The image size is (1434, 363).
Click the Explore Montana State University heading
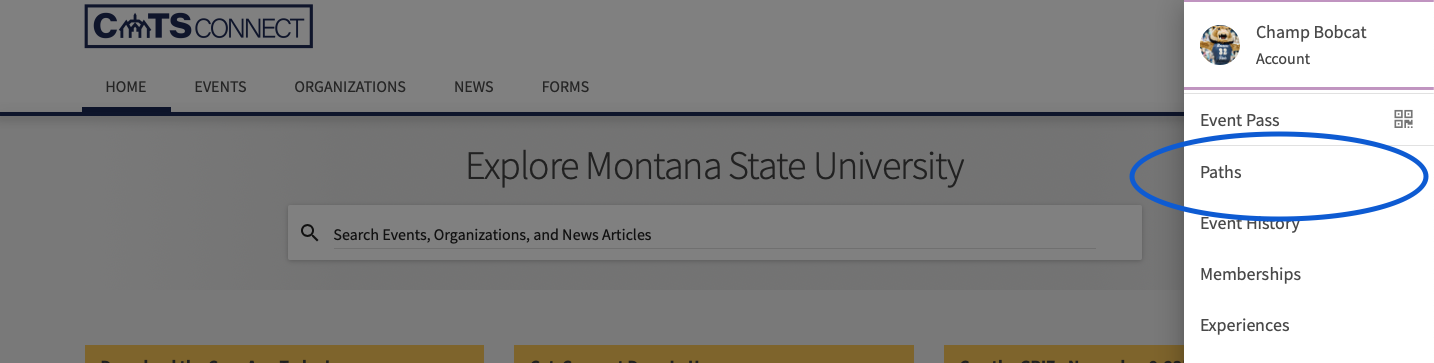[x=714, y=166]
